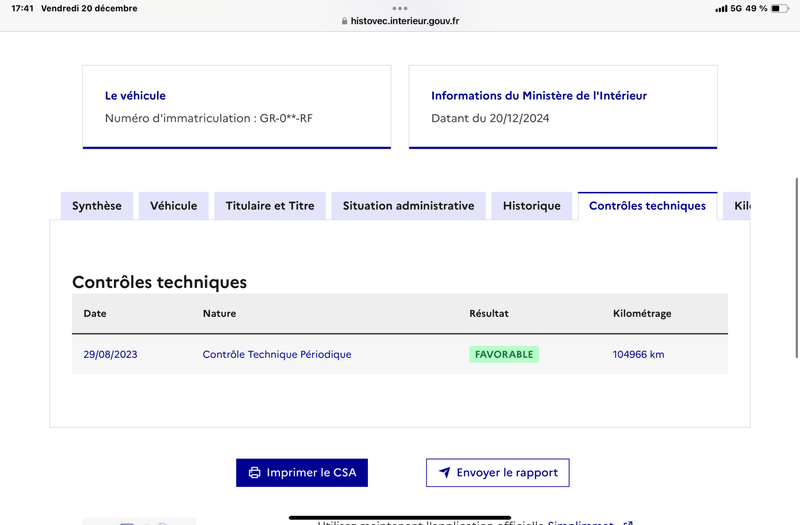Click the Contrôle Technique Périodique entry
Screen dimensions: 800x525
tap(277, 354)
